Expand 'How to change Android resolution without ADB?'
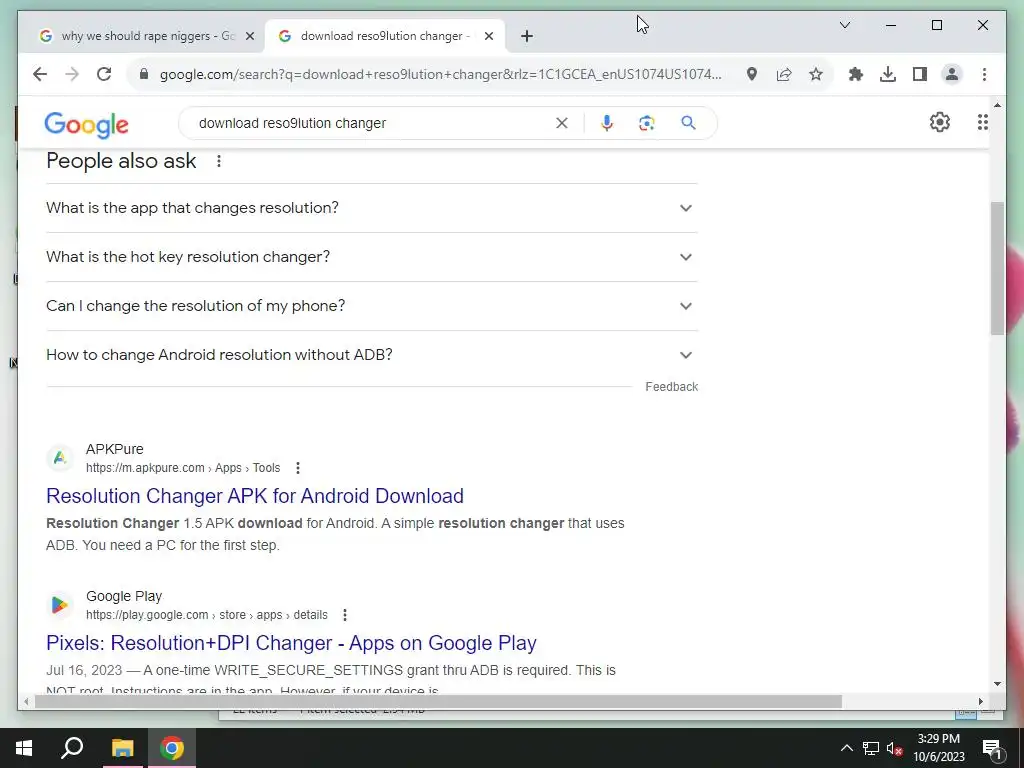Viewport: 1024px width, 768px height. tap(372, 355)
